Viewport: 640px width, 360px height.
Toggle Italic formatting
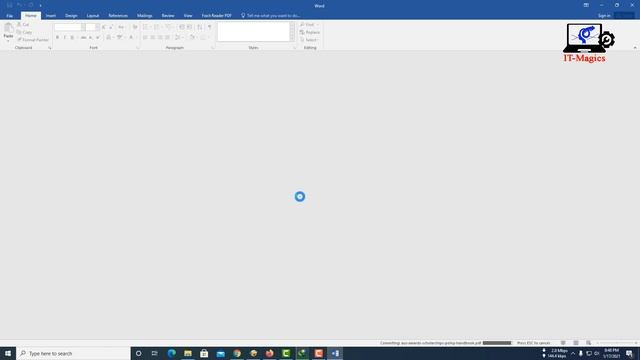64,38
